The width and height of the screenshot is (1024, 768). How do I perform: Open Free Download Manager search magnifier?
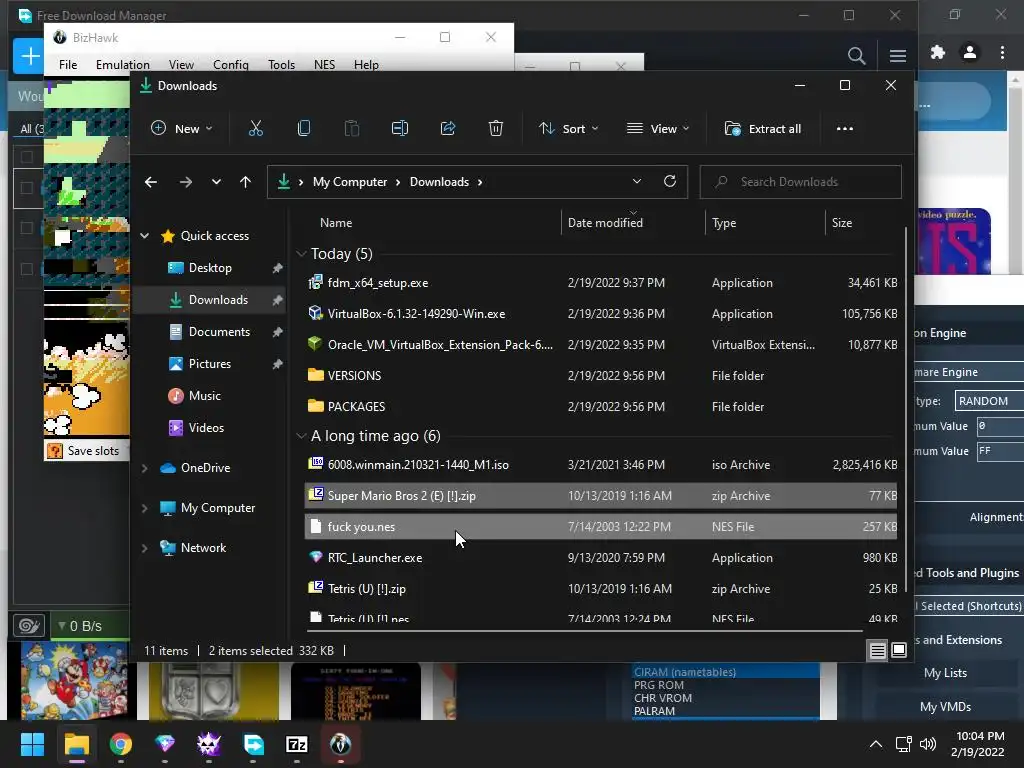tap(856, 56)
